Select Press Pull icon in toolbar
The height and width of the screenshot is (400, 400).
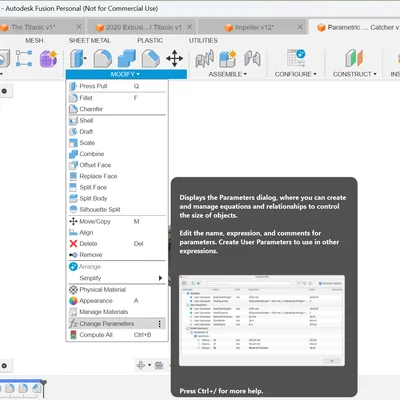coord(78,58)
